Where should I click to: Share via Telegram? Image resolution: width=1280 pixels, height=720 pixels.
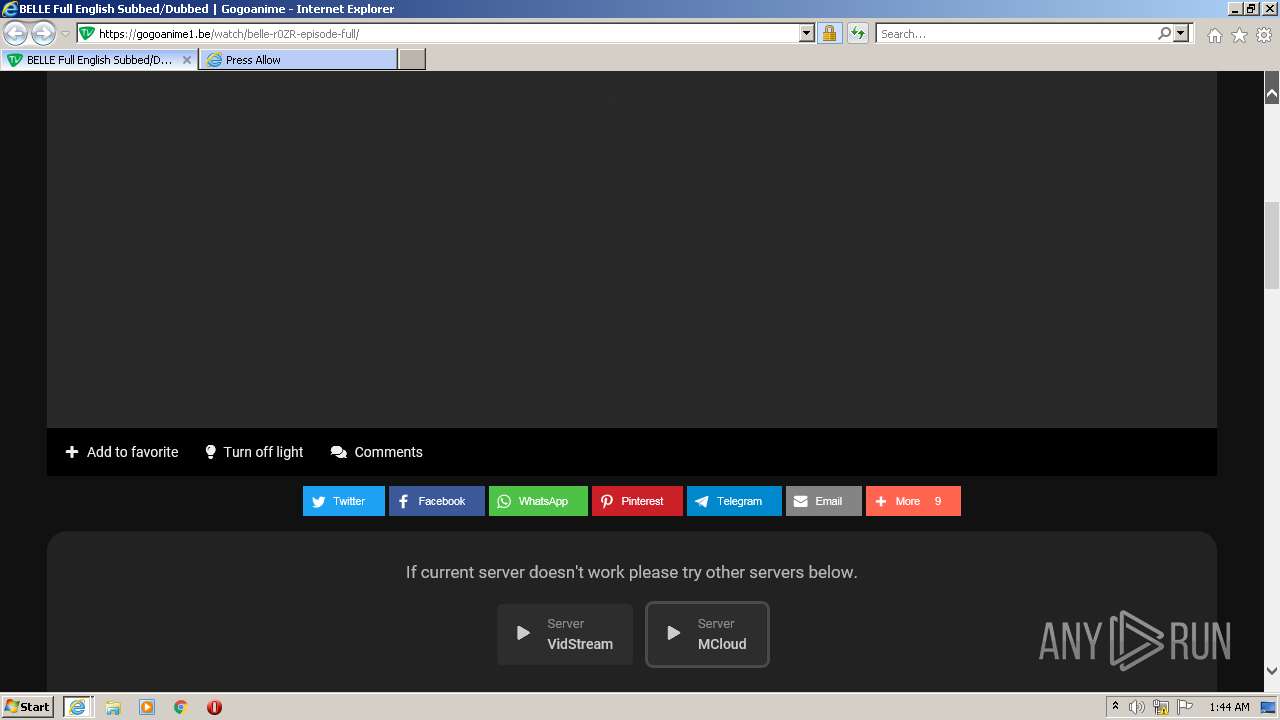(734, 501)
